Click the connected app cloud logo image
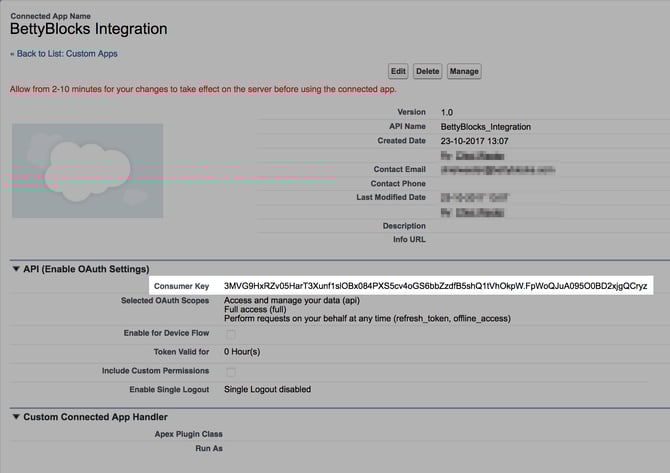This screenshot has height=473, width=670. [88, 171]
